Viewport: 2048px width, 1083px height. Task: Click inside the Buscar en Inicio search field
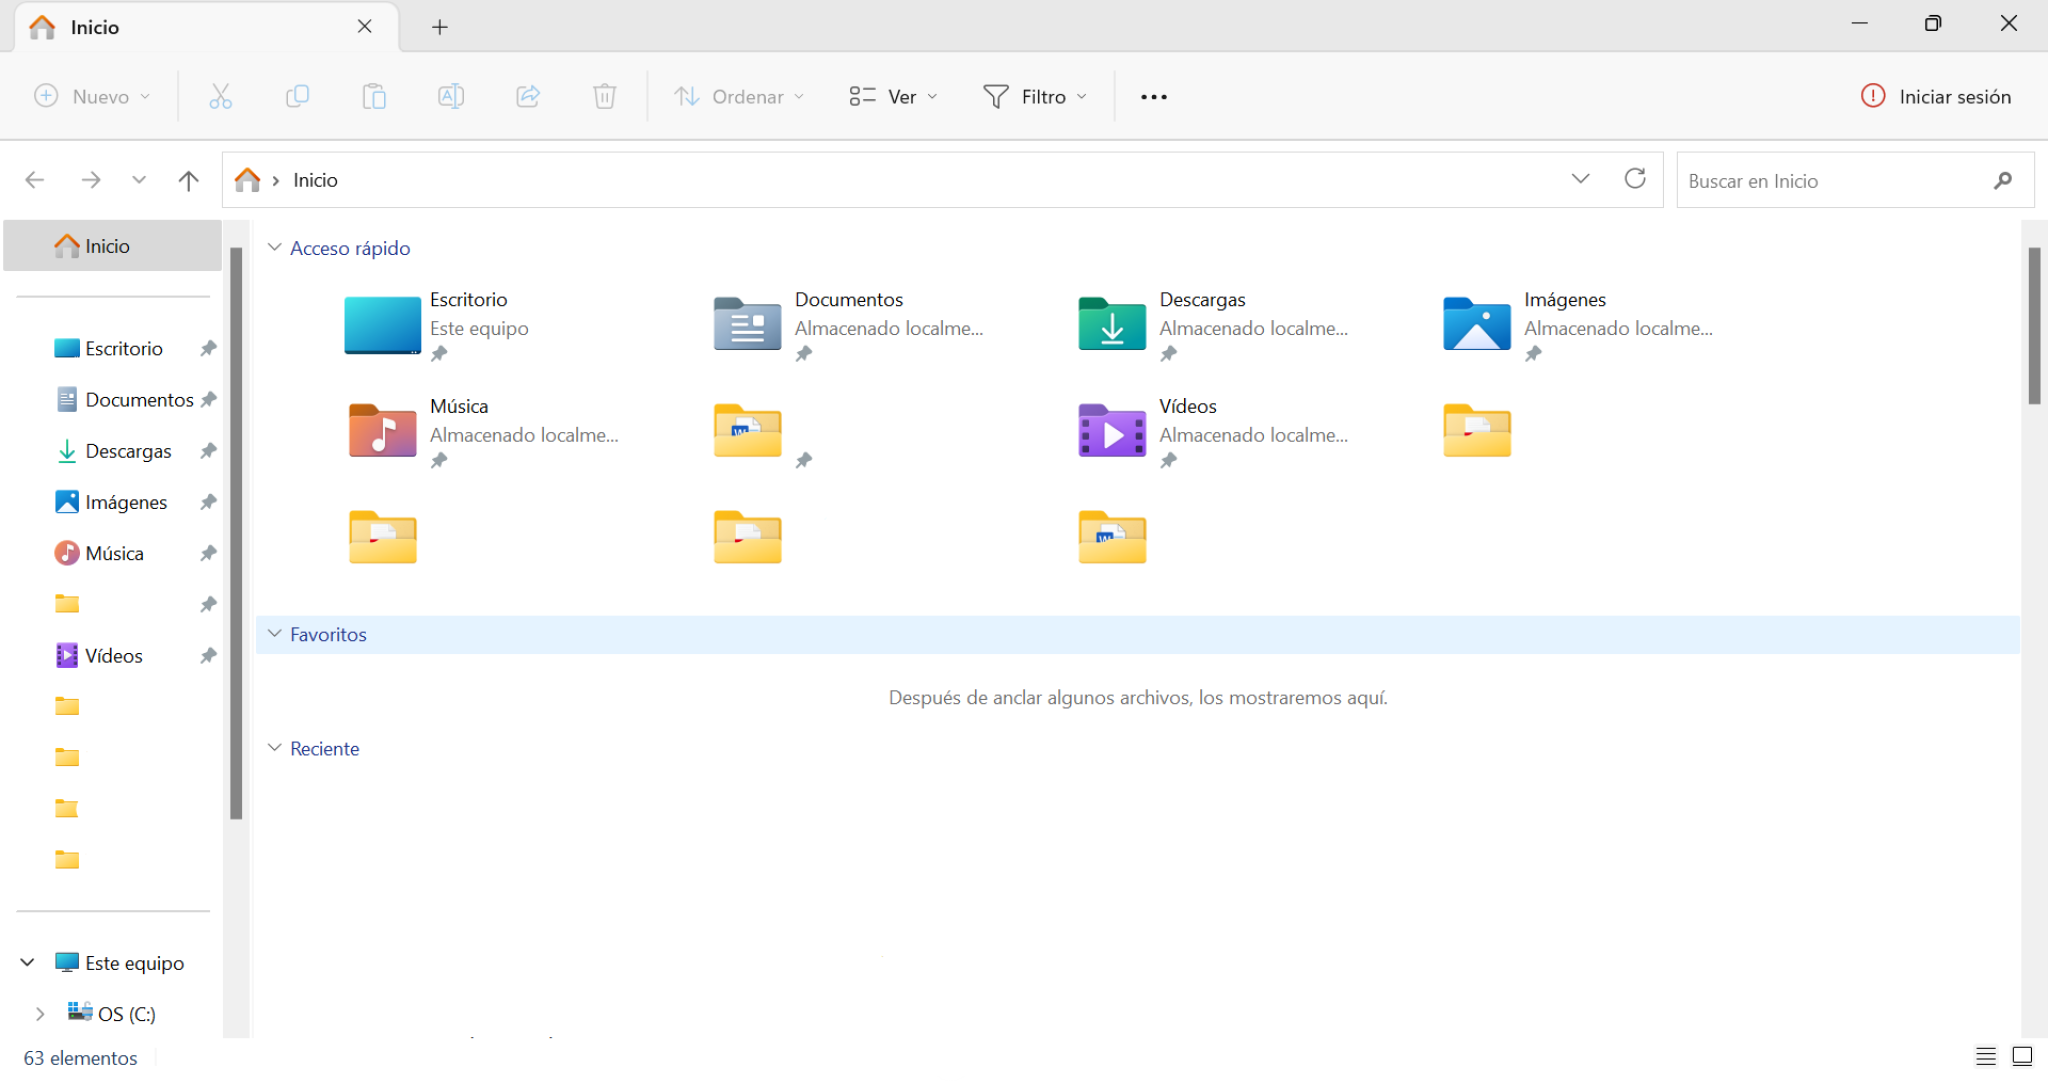tap(1840, 180)
